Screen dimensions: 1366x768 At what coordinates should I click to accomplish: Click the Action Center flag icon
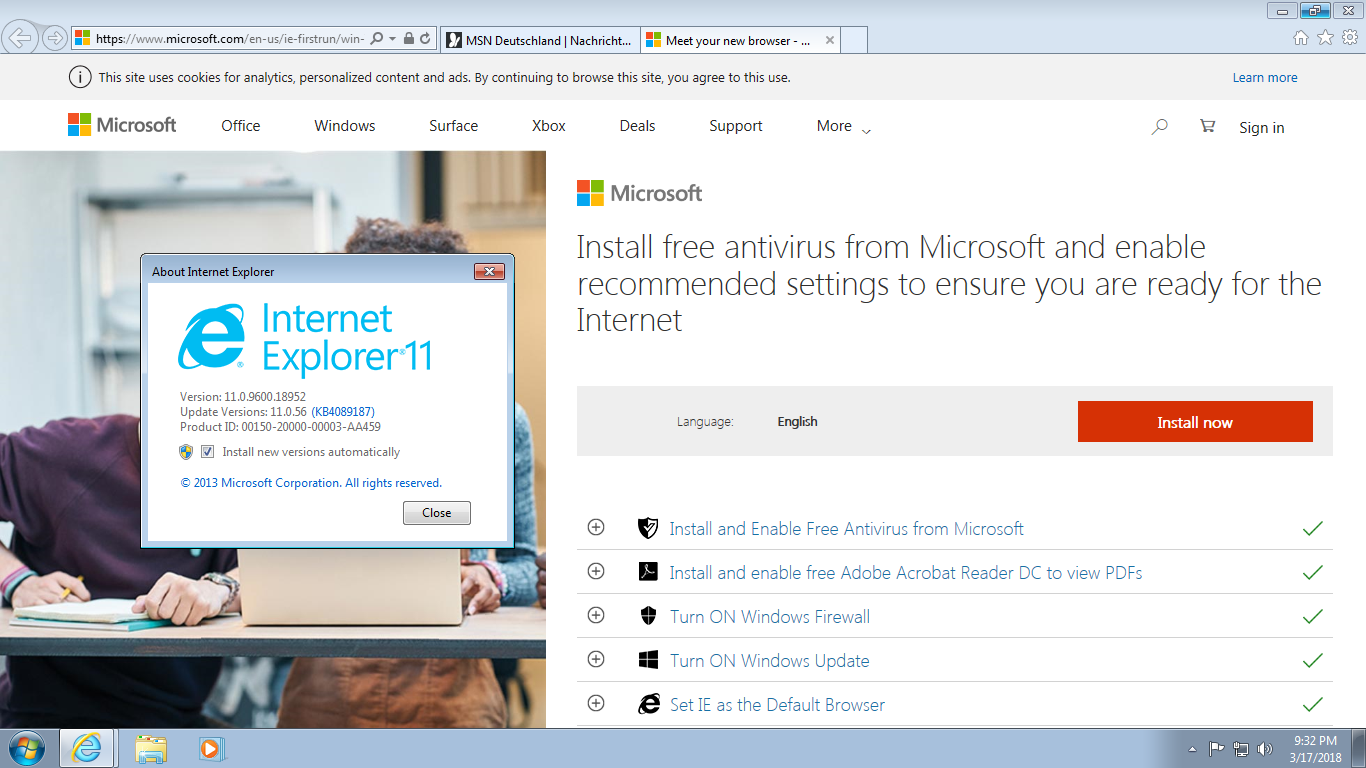(x=1217, y=748)
